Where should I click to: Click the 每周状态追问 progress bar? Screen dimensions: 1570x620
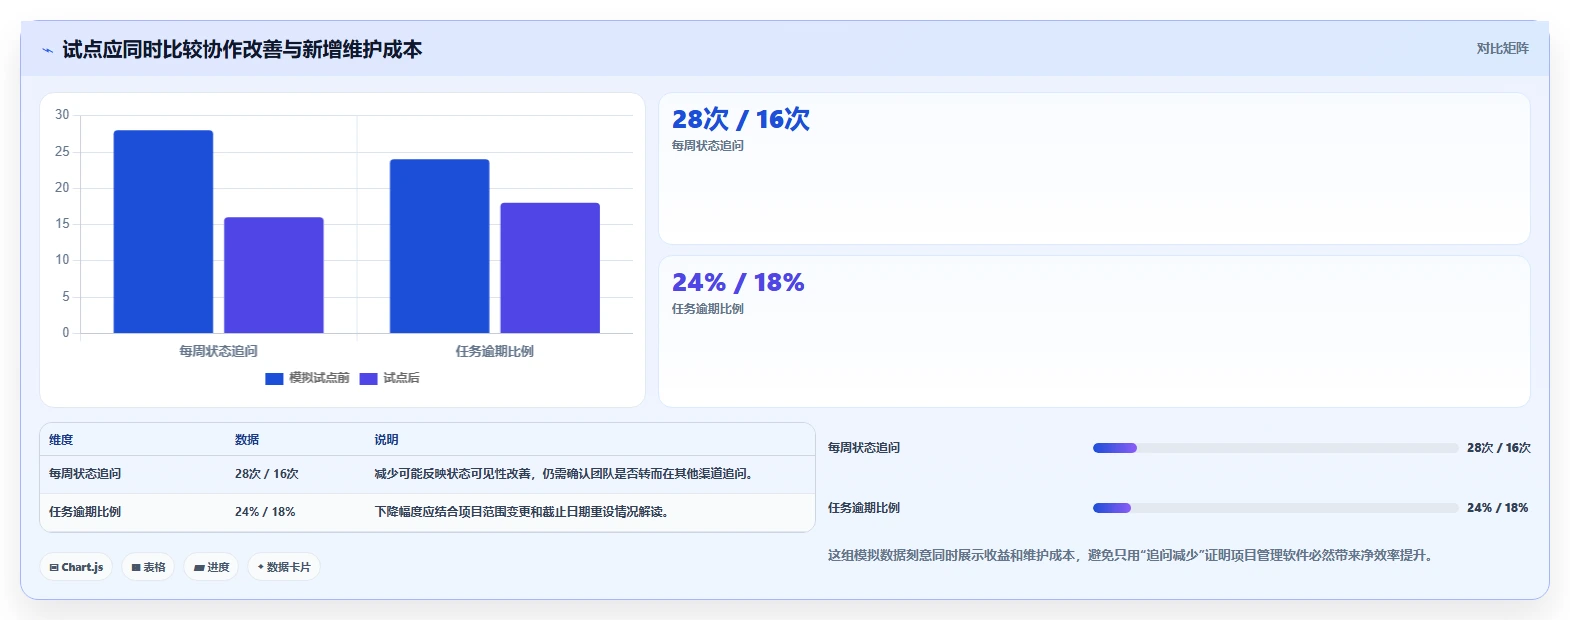[1275, 448]
